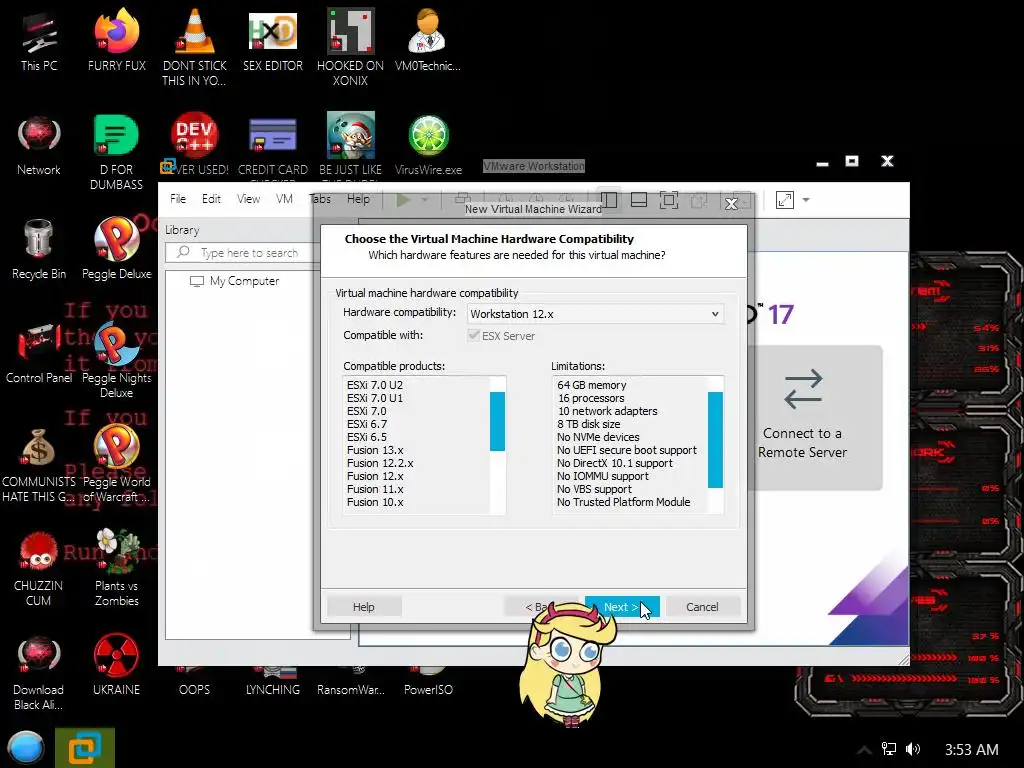Screen dimensions: 1024x768
Task: Open dropdown arrow next to stretch icon
Action: tap(806, 200)
